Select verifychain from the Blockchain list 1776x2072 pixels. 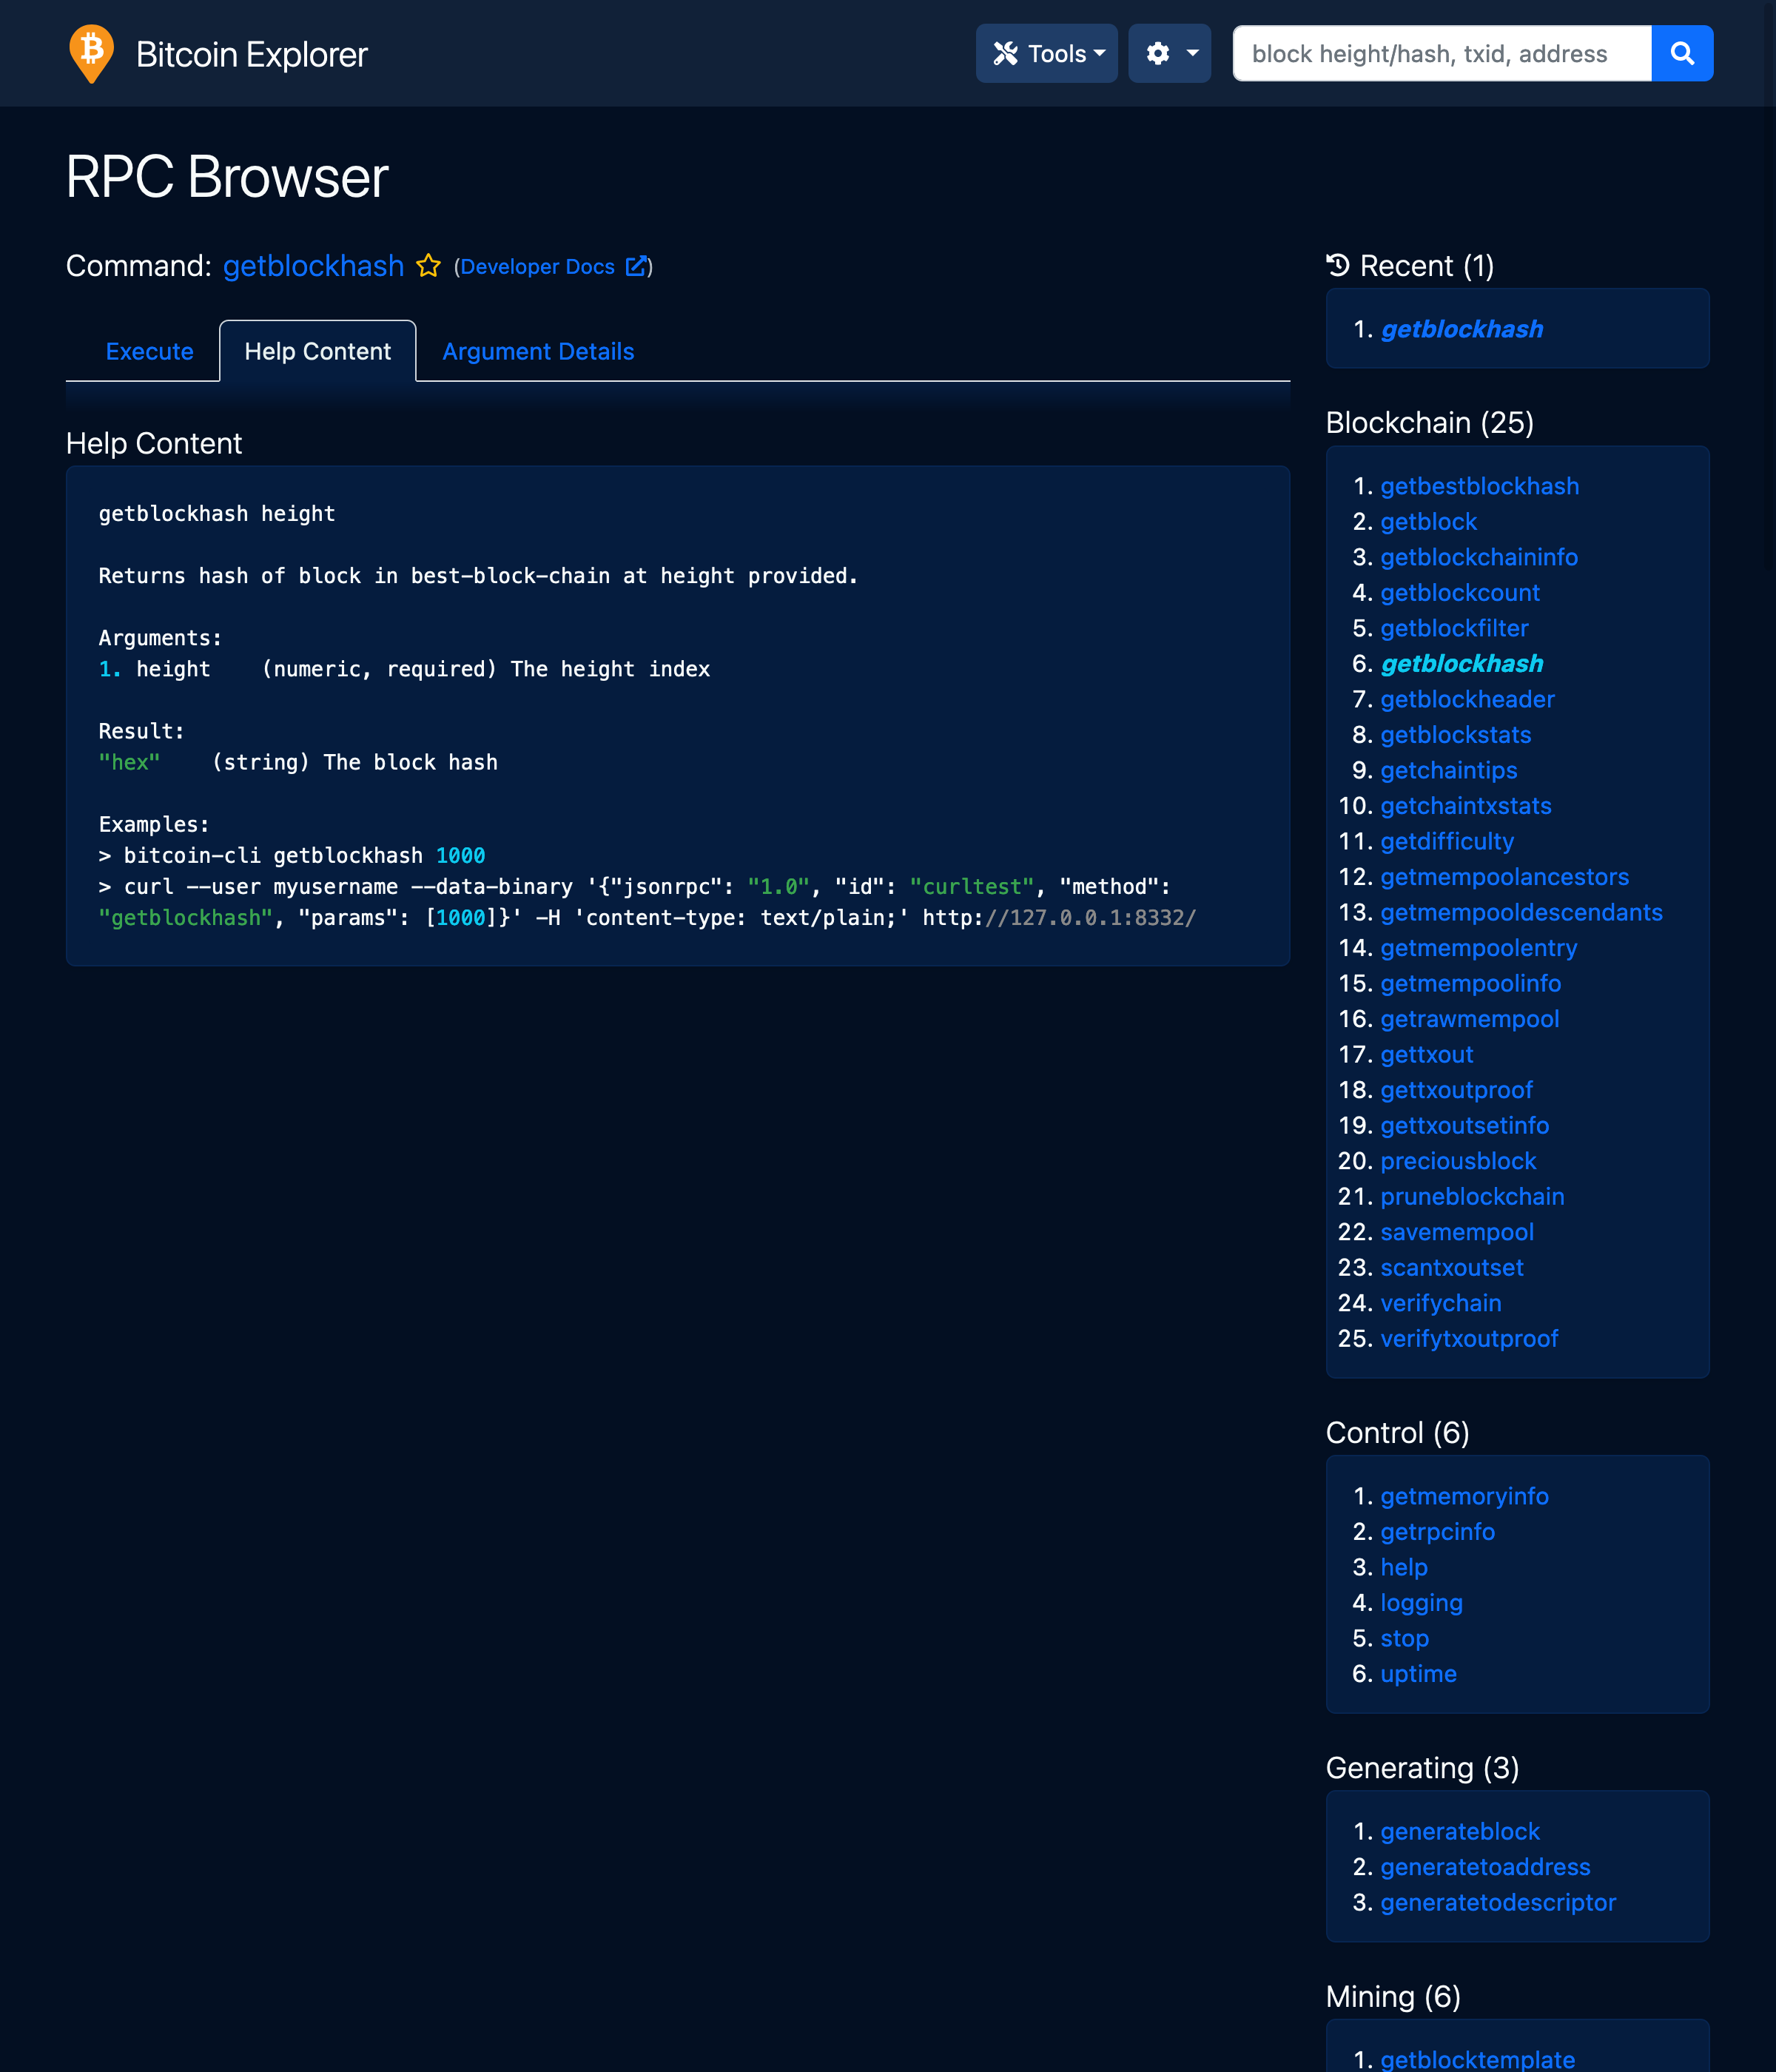(1440, 1303)
